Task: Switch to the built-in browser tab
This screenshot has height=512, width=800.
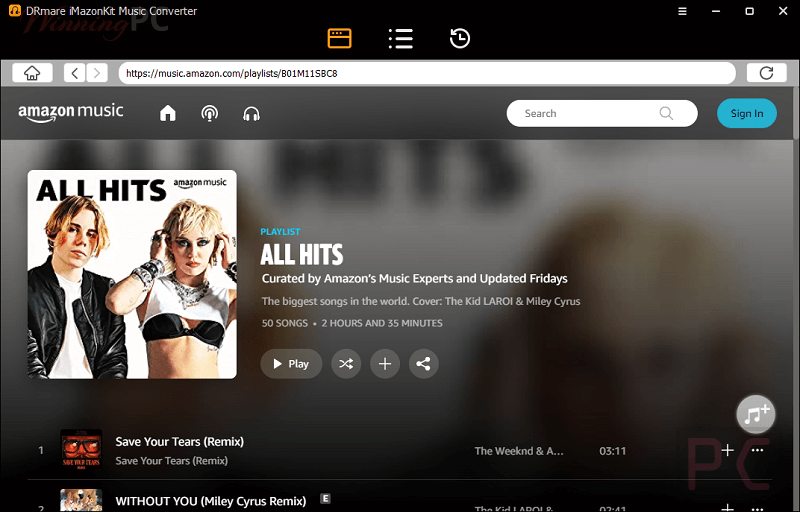Action: click(340, 39)
